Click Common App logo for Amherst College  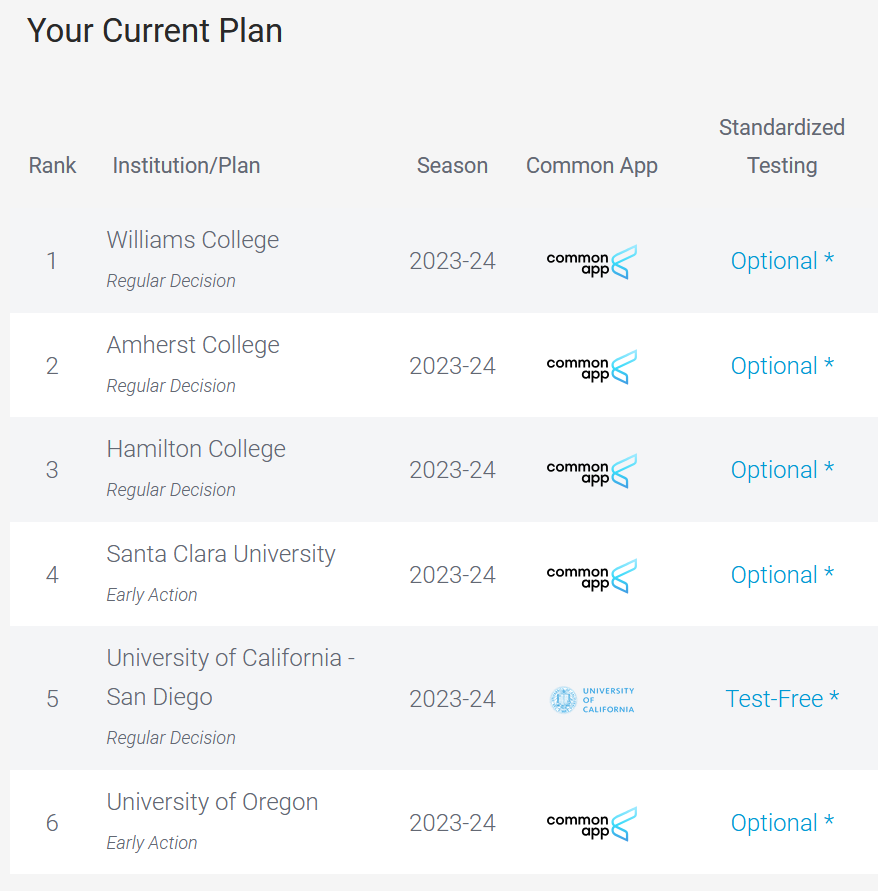tap(592, 367)
